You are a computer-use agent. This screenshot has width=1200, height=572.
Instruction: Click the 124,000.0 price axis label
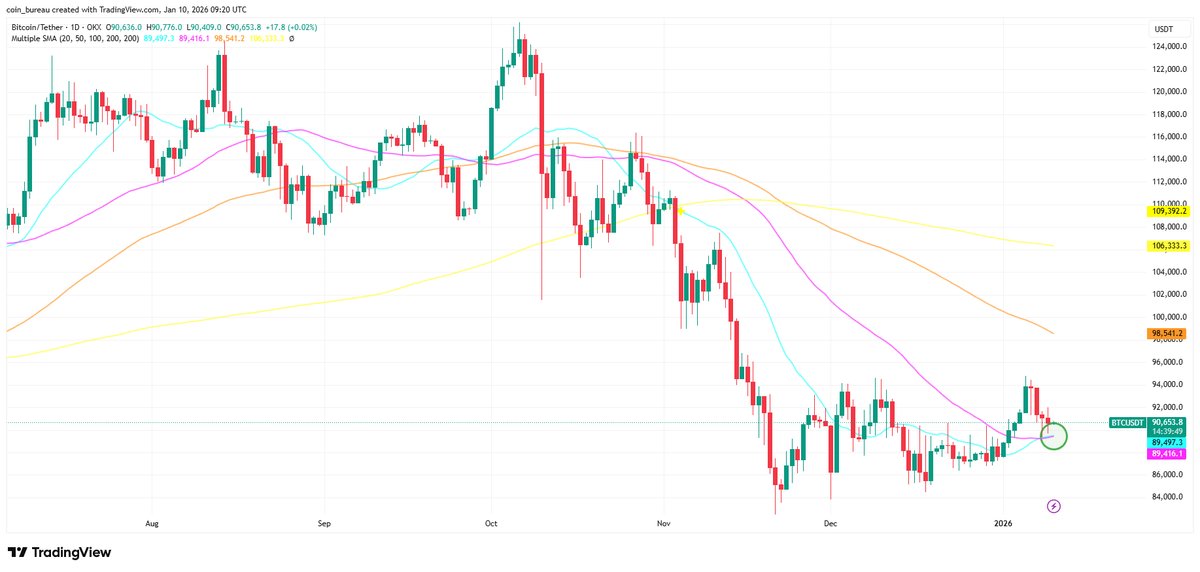[1169, 47]
